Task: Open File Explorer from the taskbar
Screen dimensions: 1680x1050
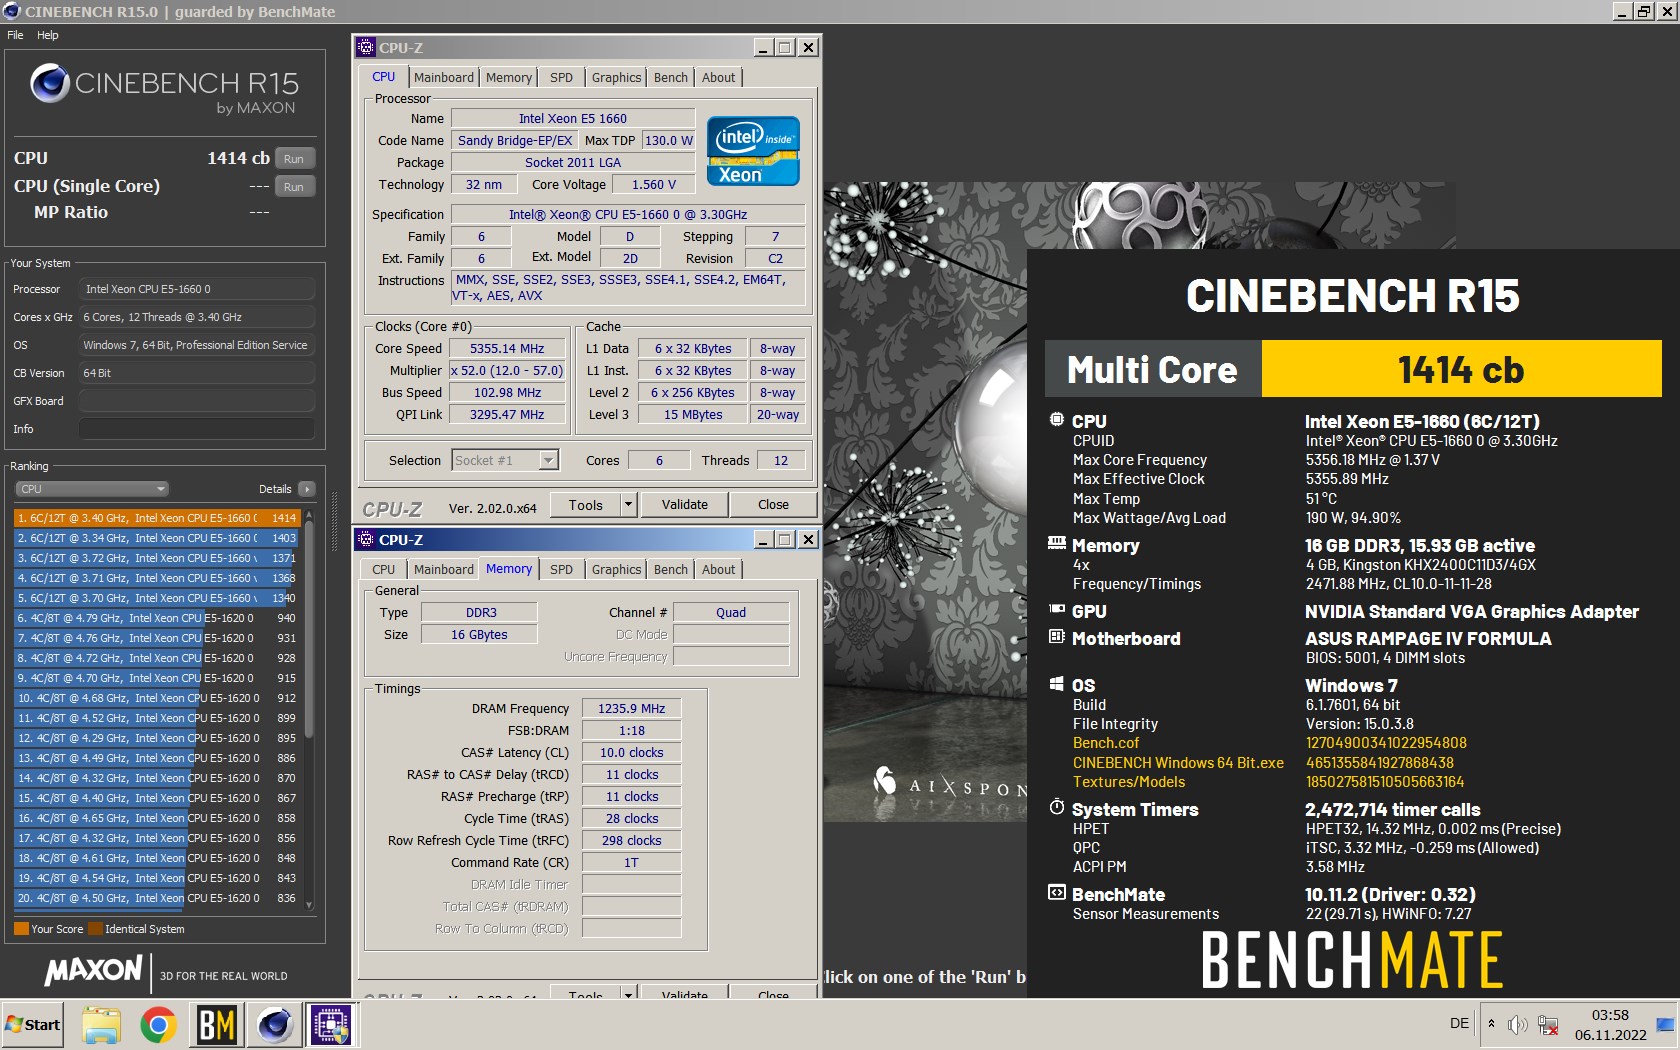Action: [101, 1025]
